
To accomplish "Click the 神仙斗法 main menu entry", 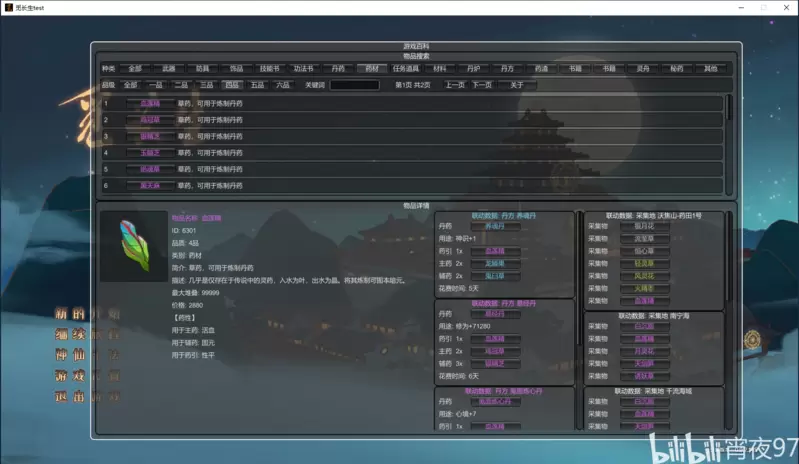I will (x=88, y=355).
